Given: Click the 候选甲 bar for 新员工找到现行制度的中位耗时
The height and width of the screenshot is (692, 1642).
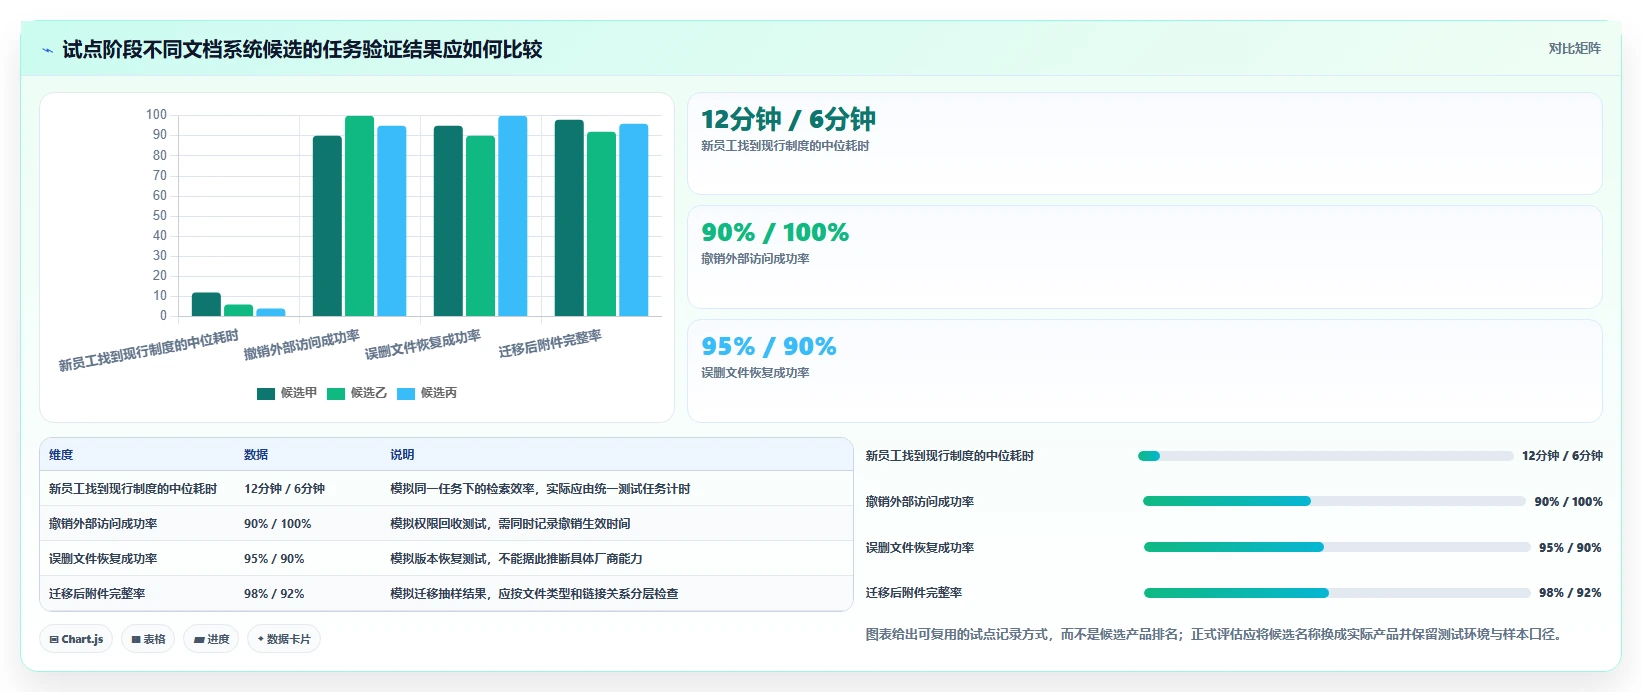Looking at the screenshot, I should (206, 304).
